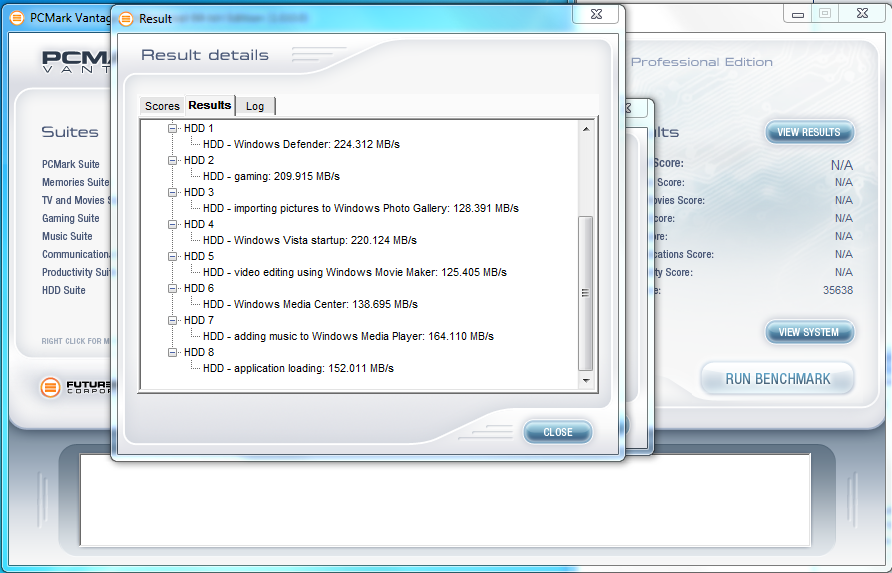Select 'HDD - gaming: 209.915 MB/s' row
This screenshot has width=892, height=573.
(271, 176)
